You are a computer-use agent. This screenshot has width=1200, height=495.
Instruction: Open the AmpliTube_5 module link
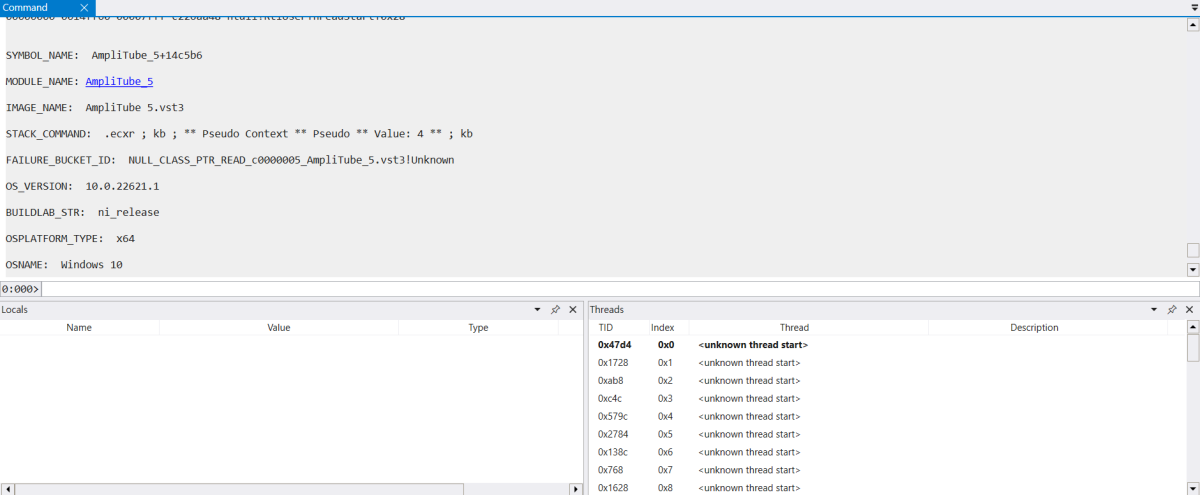point(119,82)
